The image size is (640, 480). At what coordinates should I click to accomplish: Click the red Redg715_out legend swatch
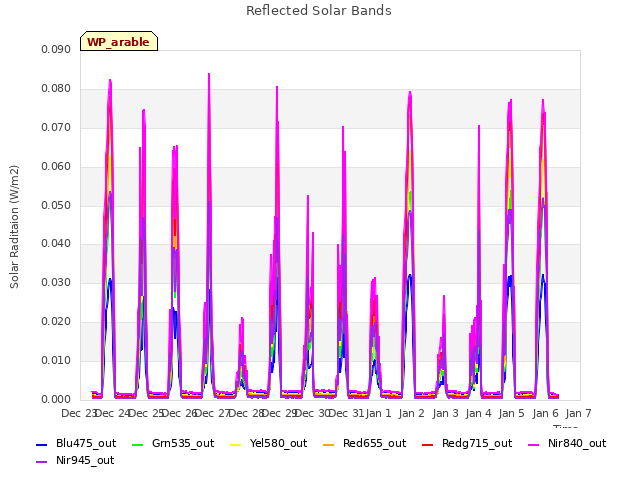(x=427, y=444)
